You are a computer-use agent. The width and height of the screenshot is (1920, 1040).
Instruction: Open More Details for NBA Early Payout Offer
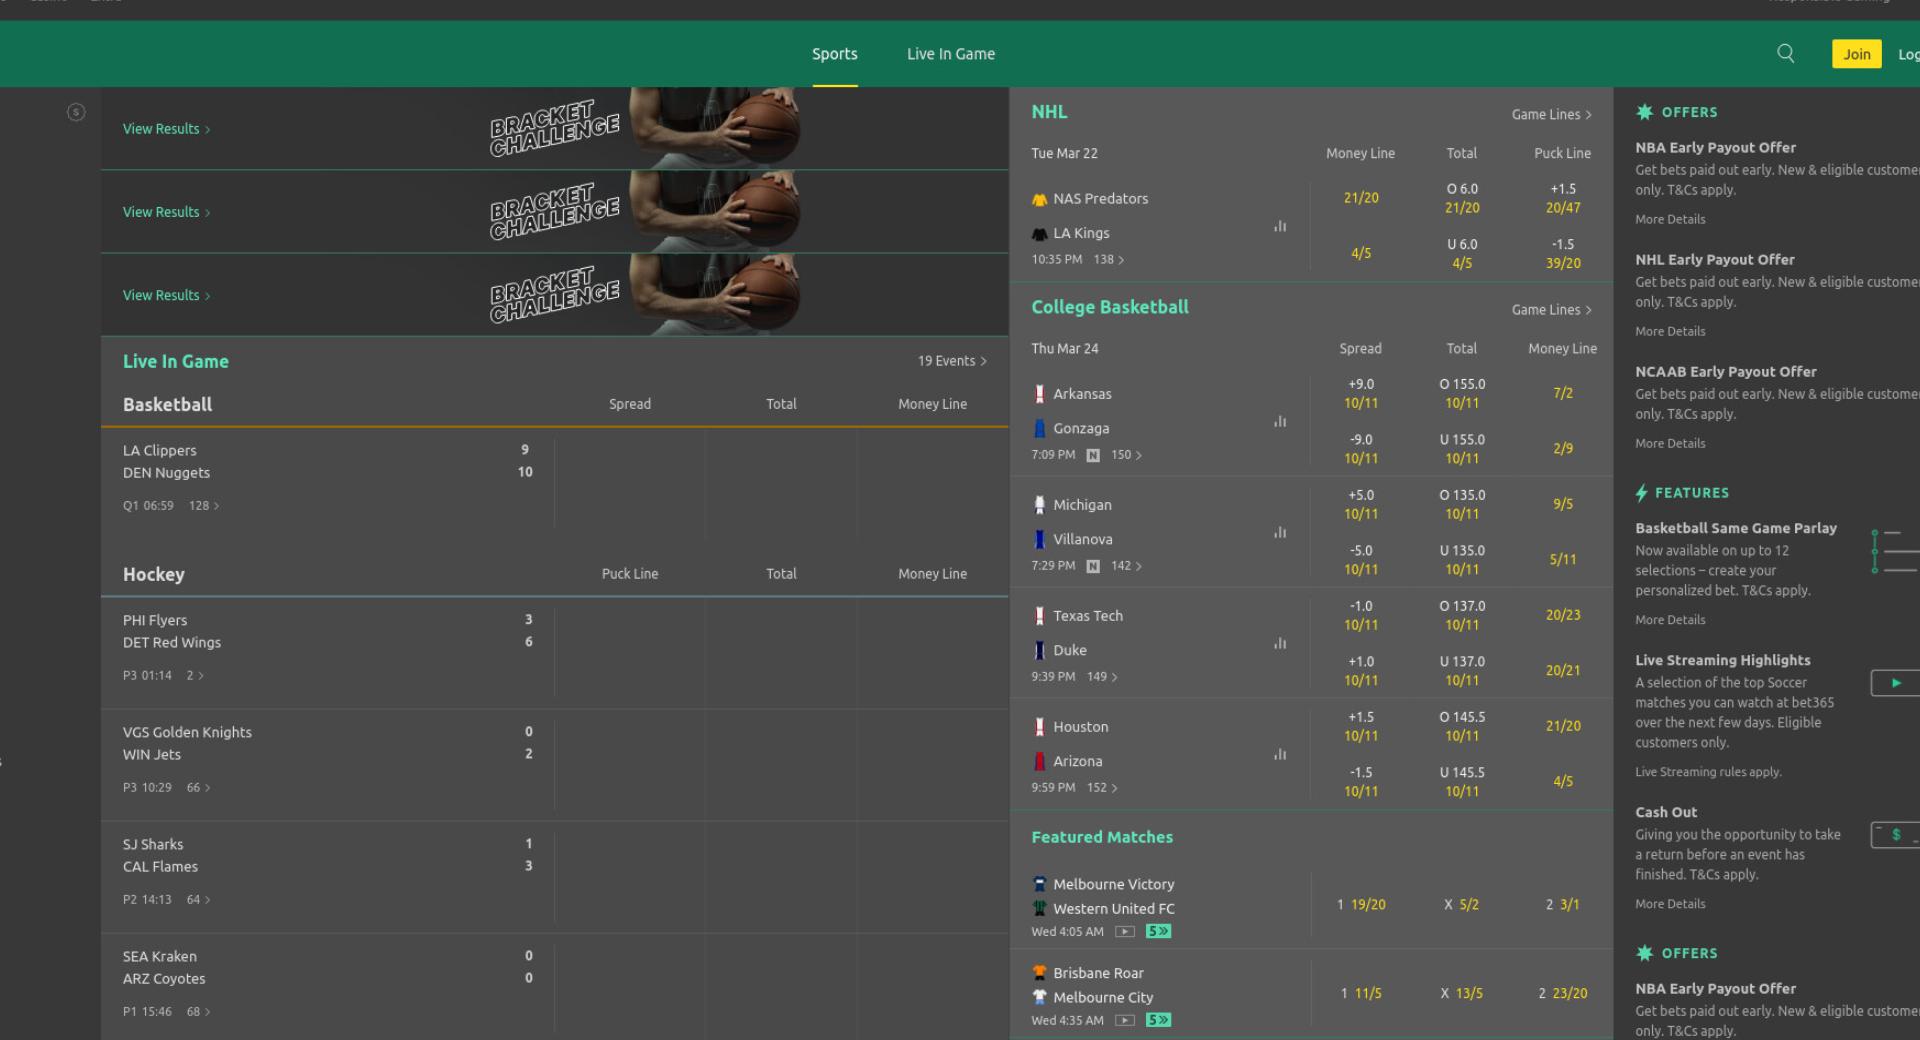pos(1670,220)
